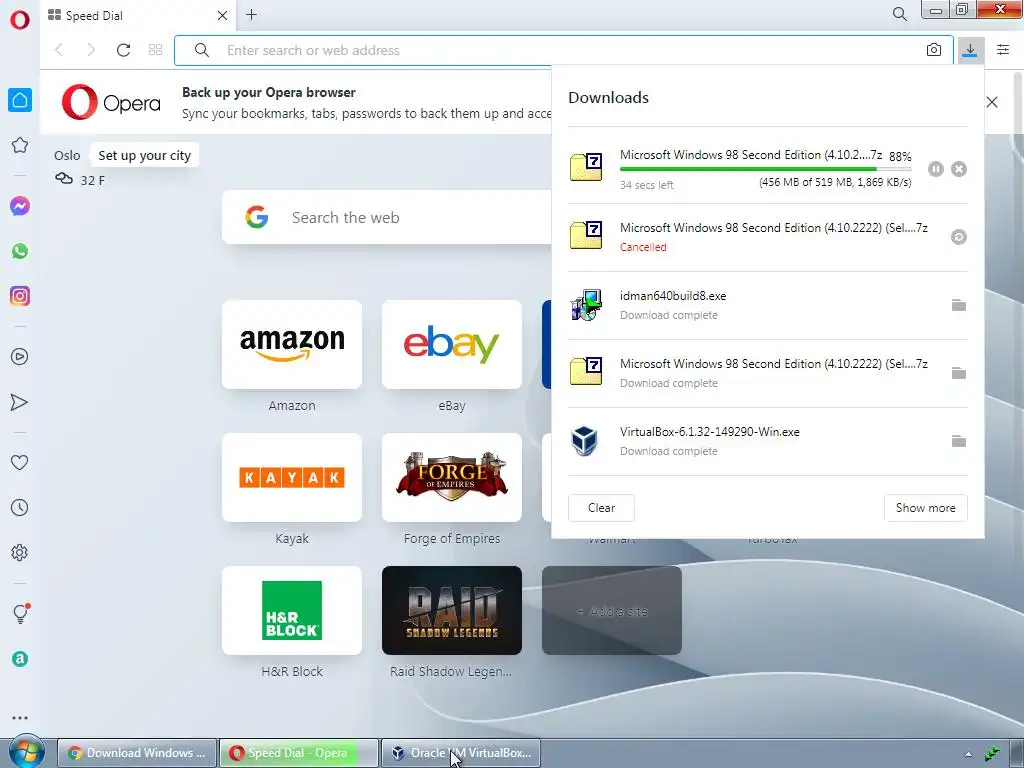Open the Speed Dial grid toolbar button

[x=155, y=50]
